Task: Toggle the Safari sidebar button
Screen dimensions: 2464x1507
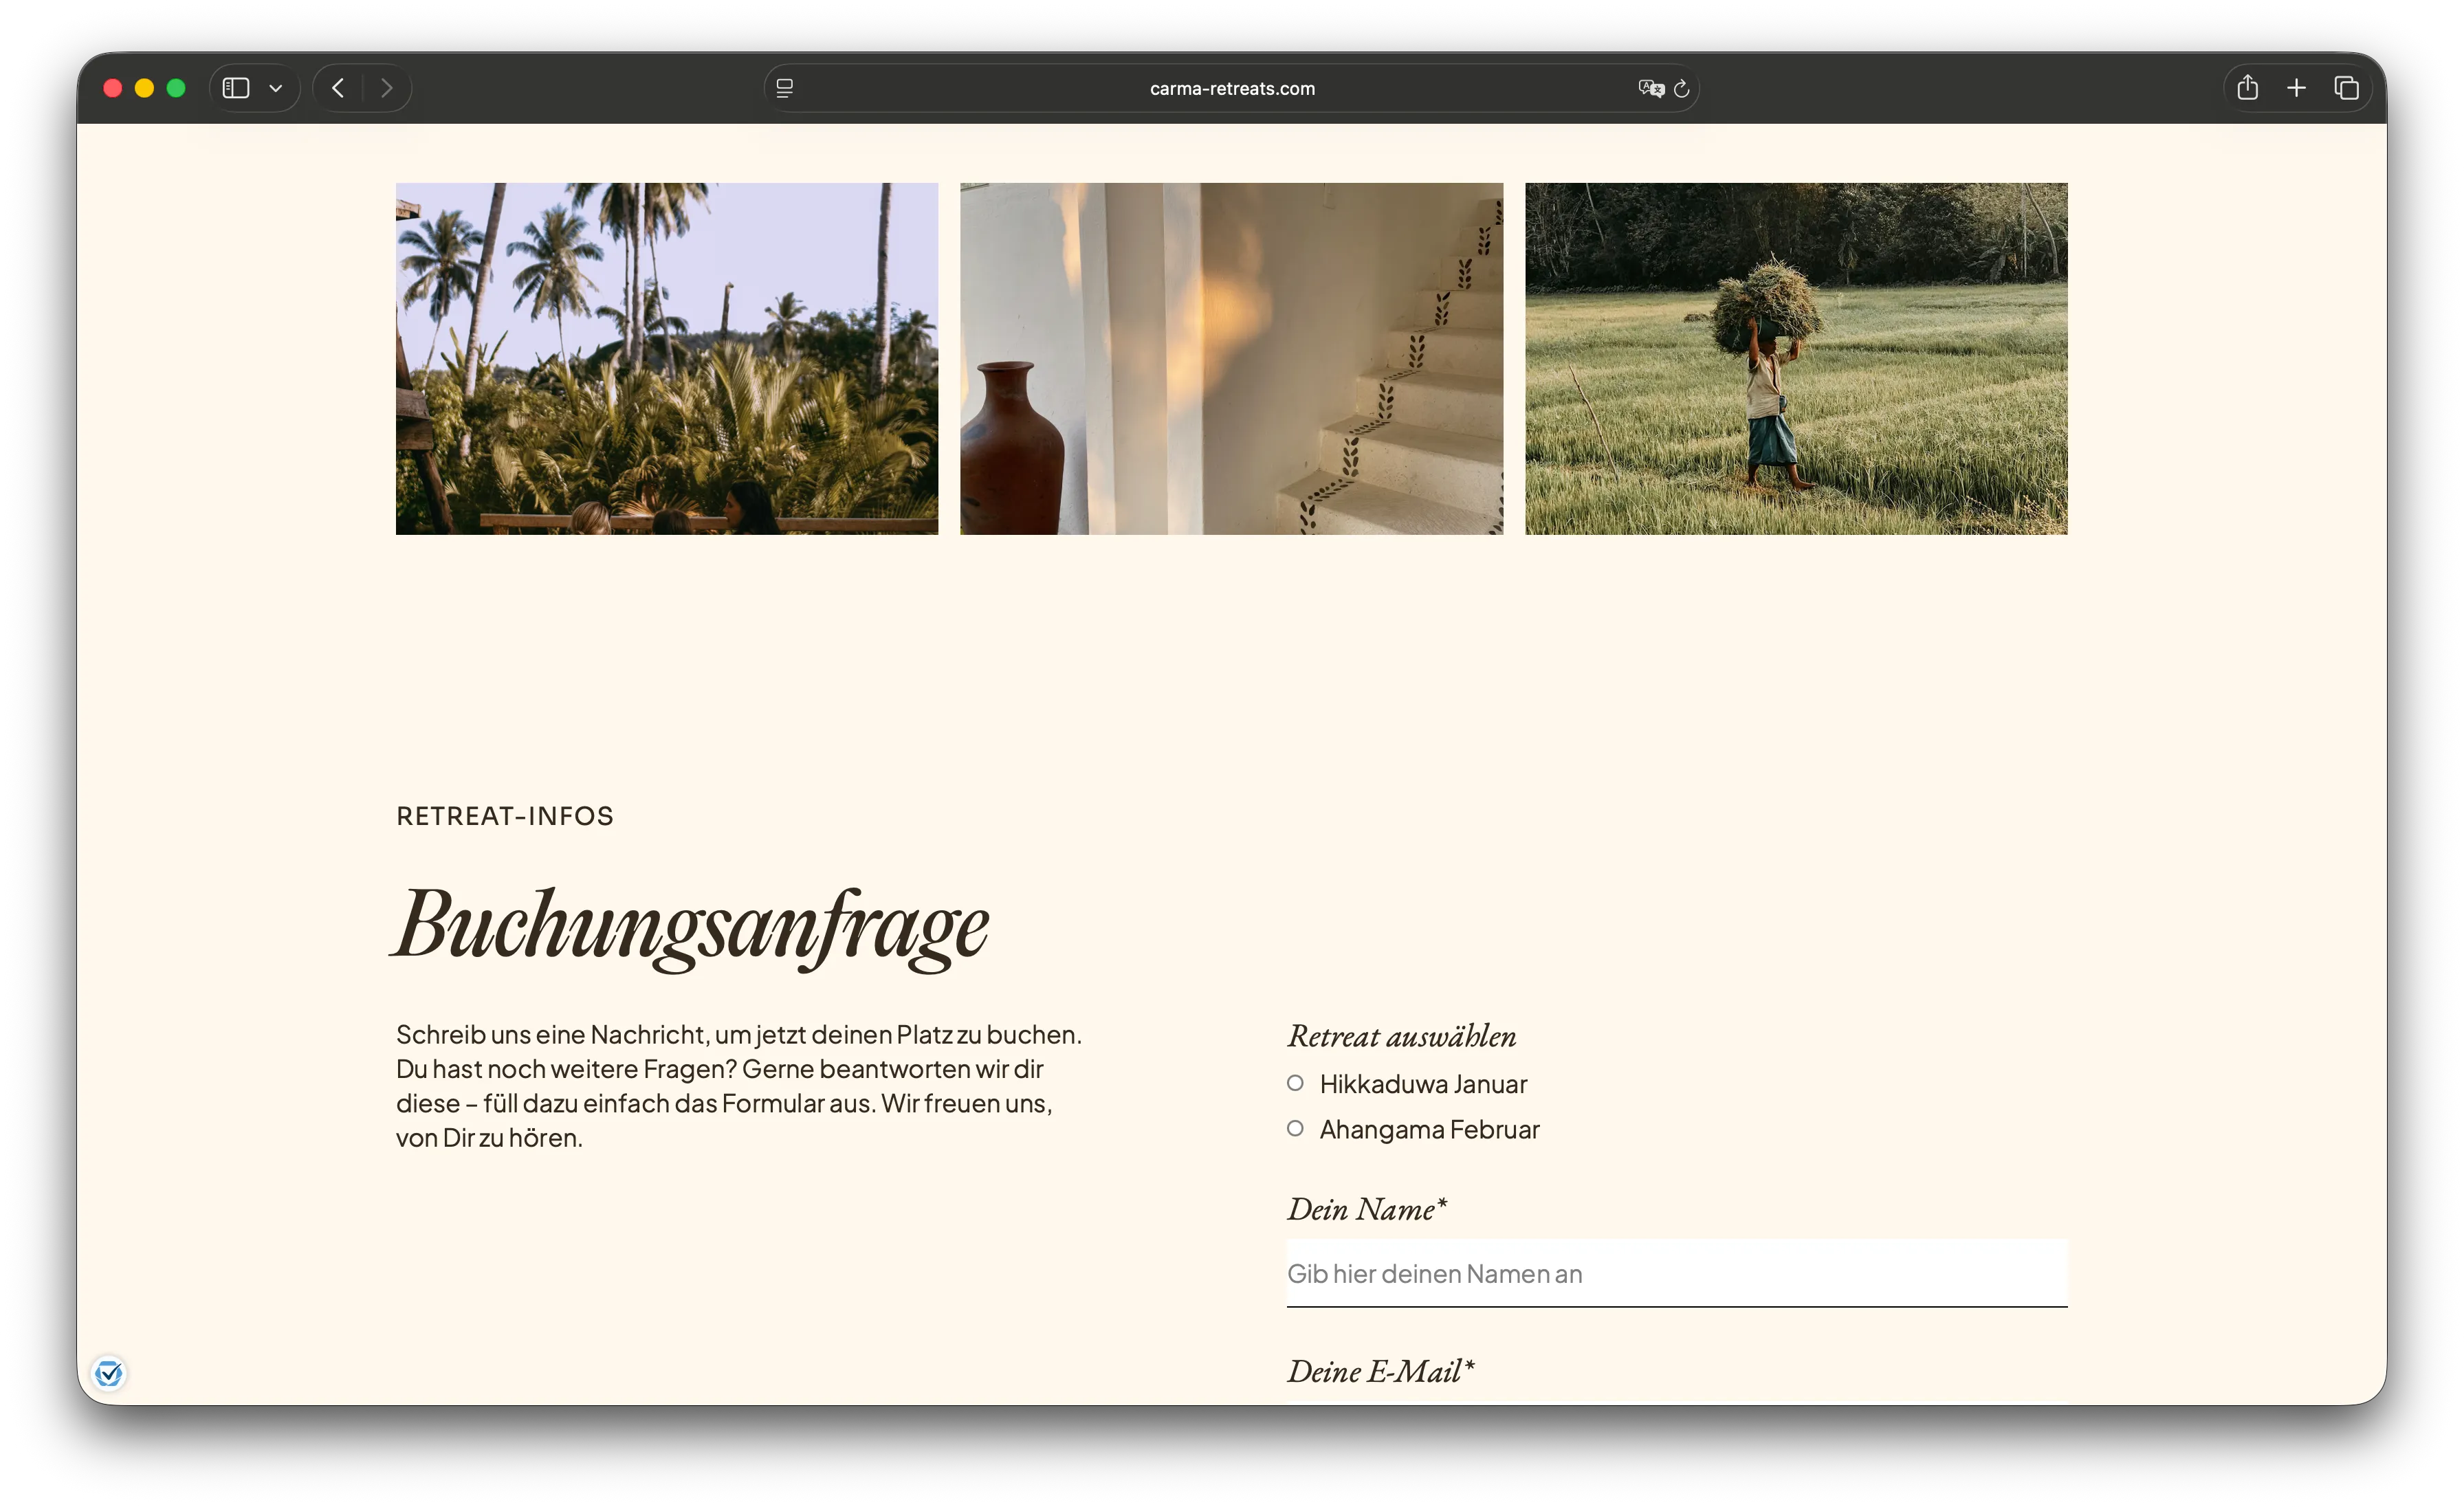Action: (x=236, y=88)
